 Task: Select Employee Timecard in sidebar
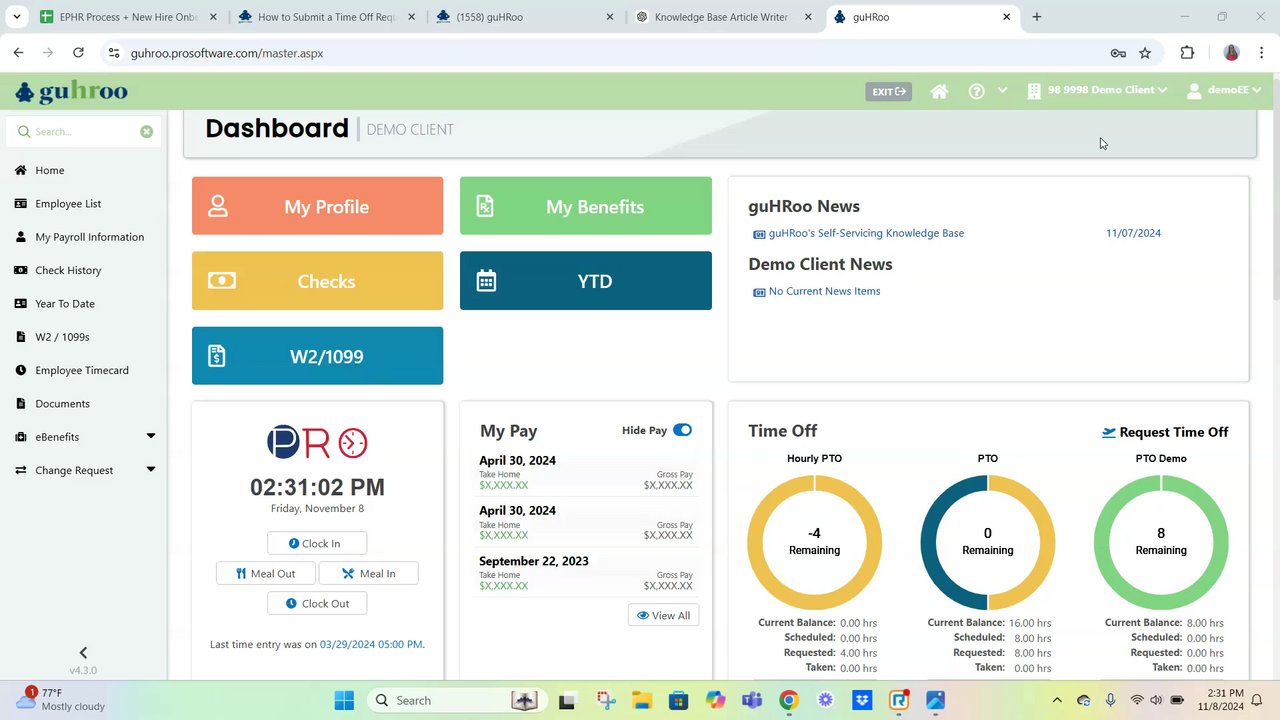[x=83, y=370]
